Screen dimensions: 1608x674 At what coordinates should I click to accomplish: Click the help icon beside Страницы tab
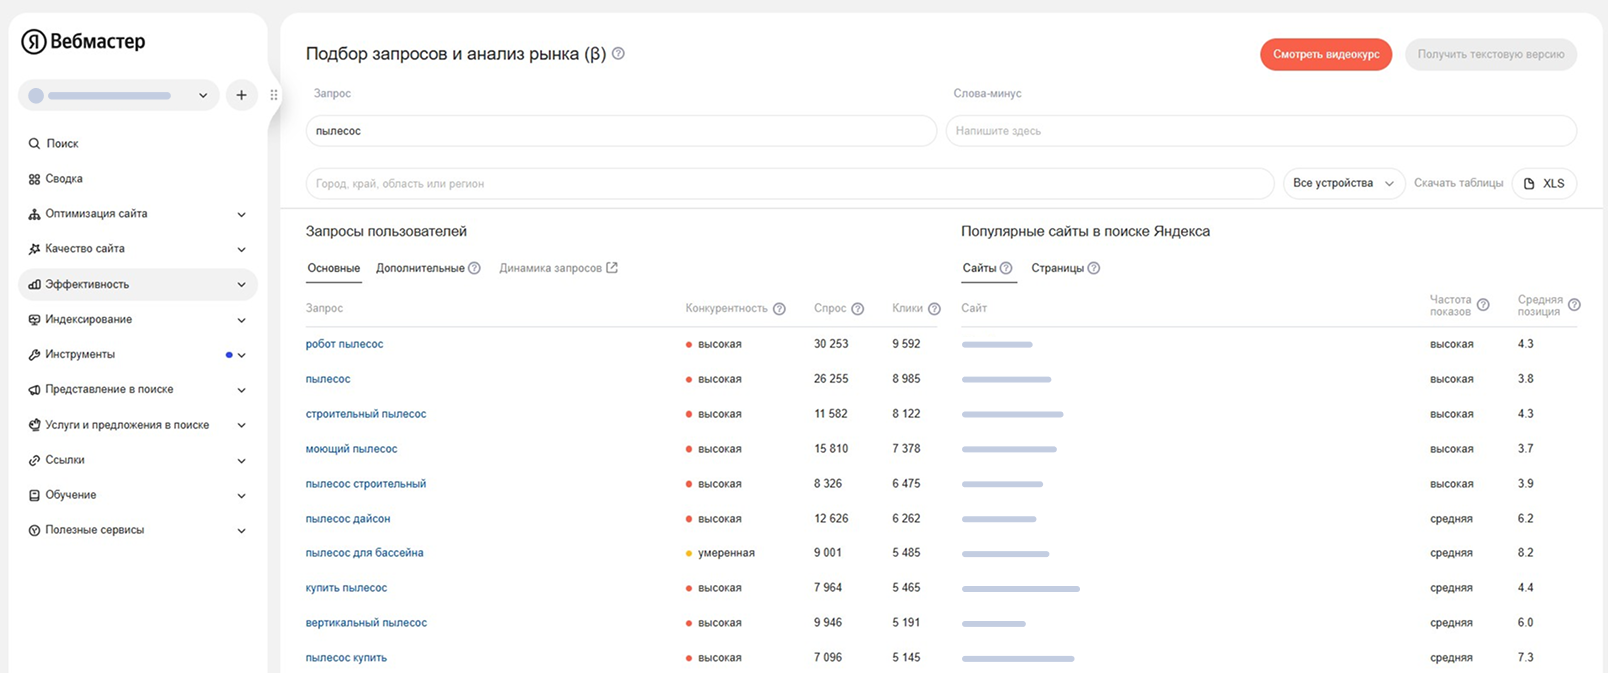tap(1094, 268)
